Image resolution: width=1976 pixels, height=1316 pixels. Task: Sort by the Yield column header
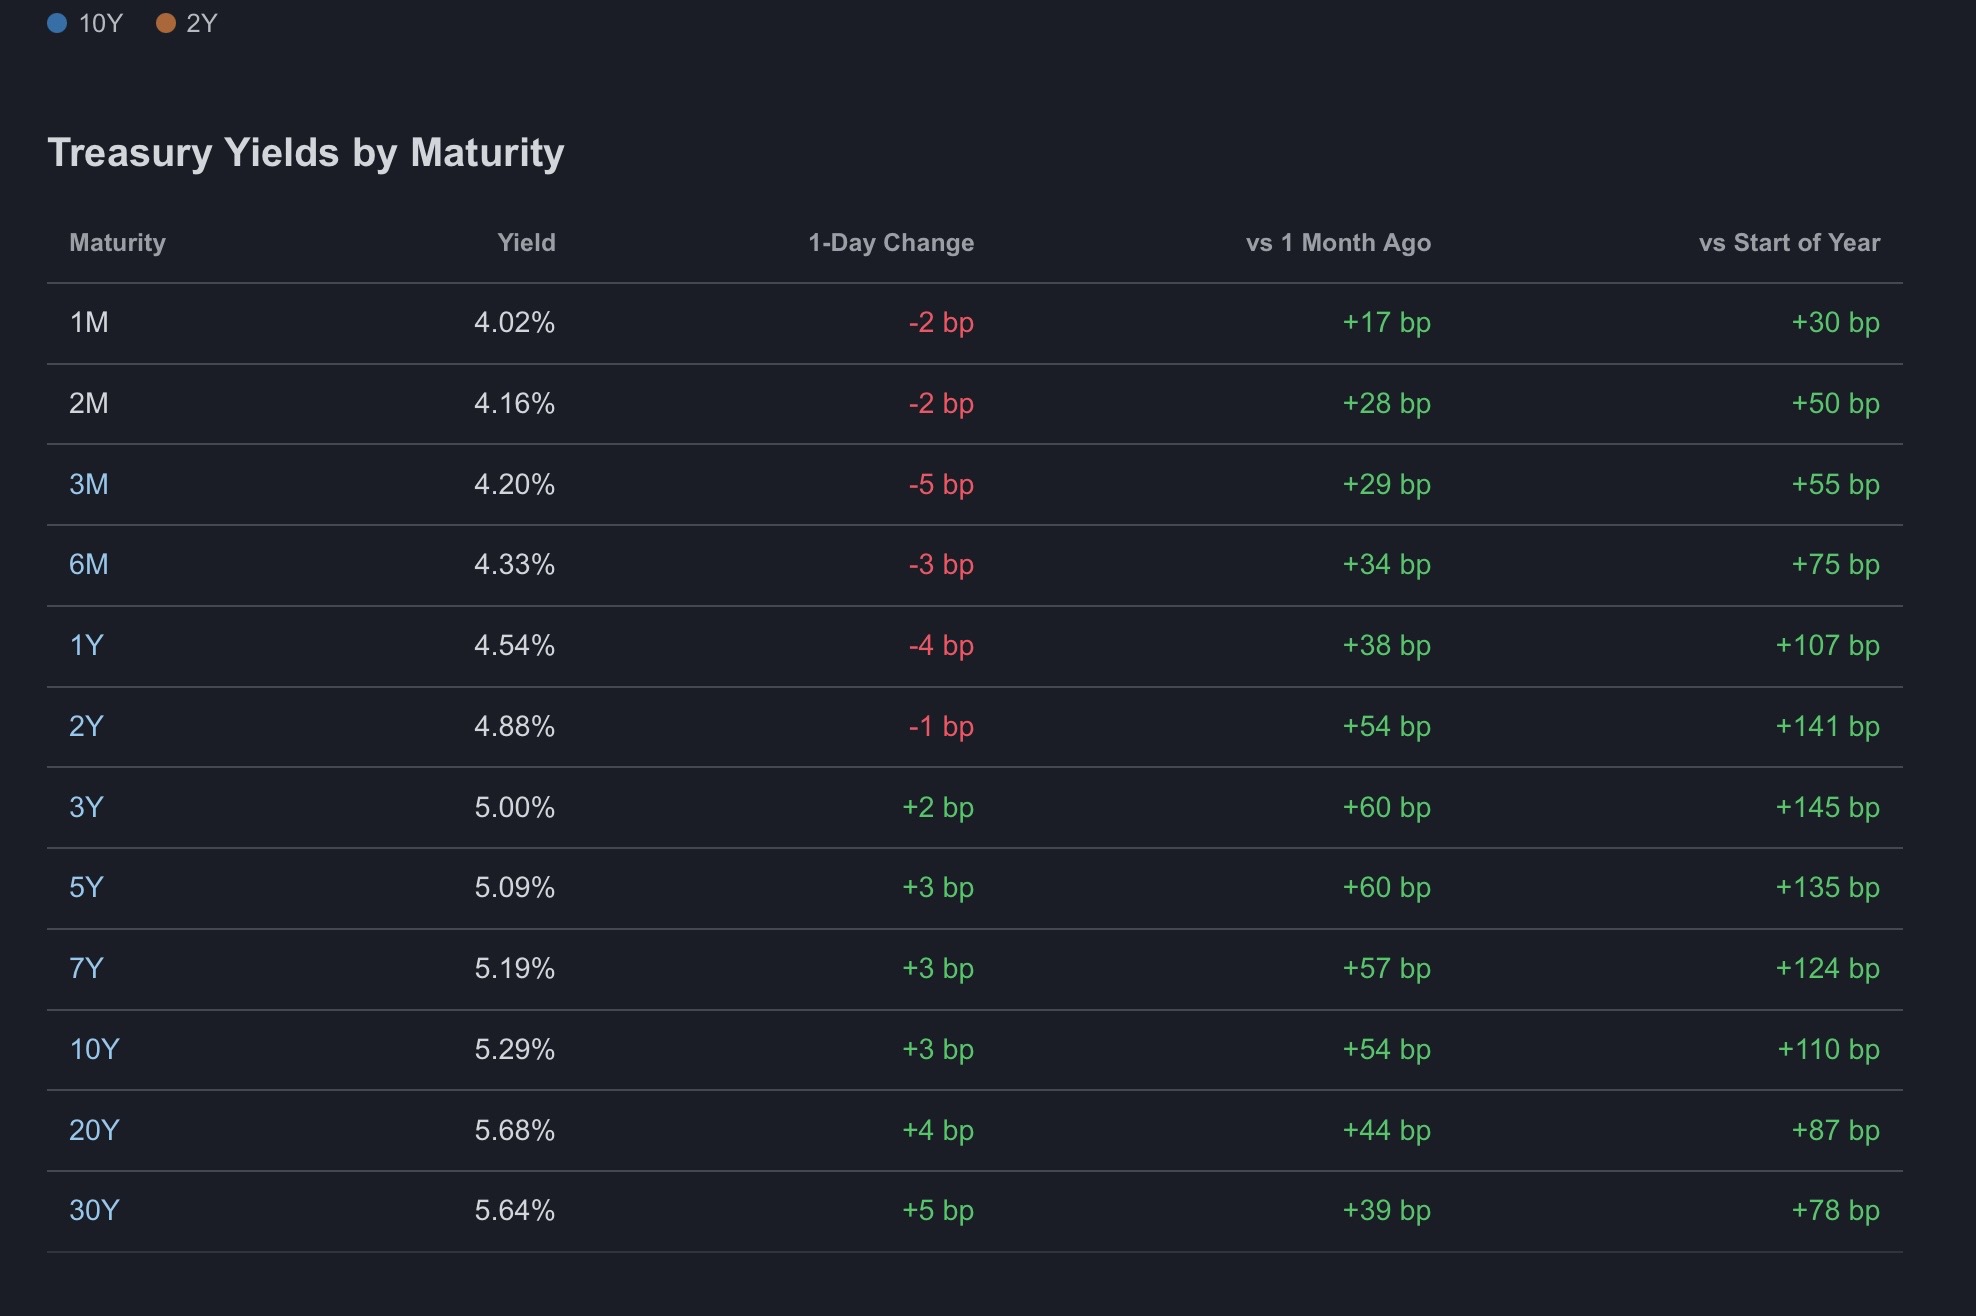click(526, 243)
